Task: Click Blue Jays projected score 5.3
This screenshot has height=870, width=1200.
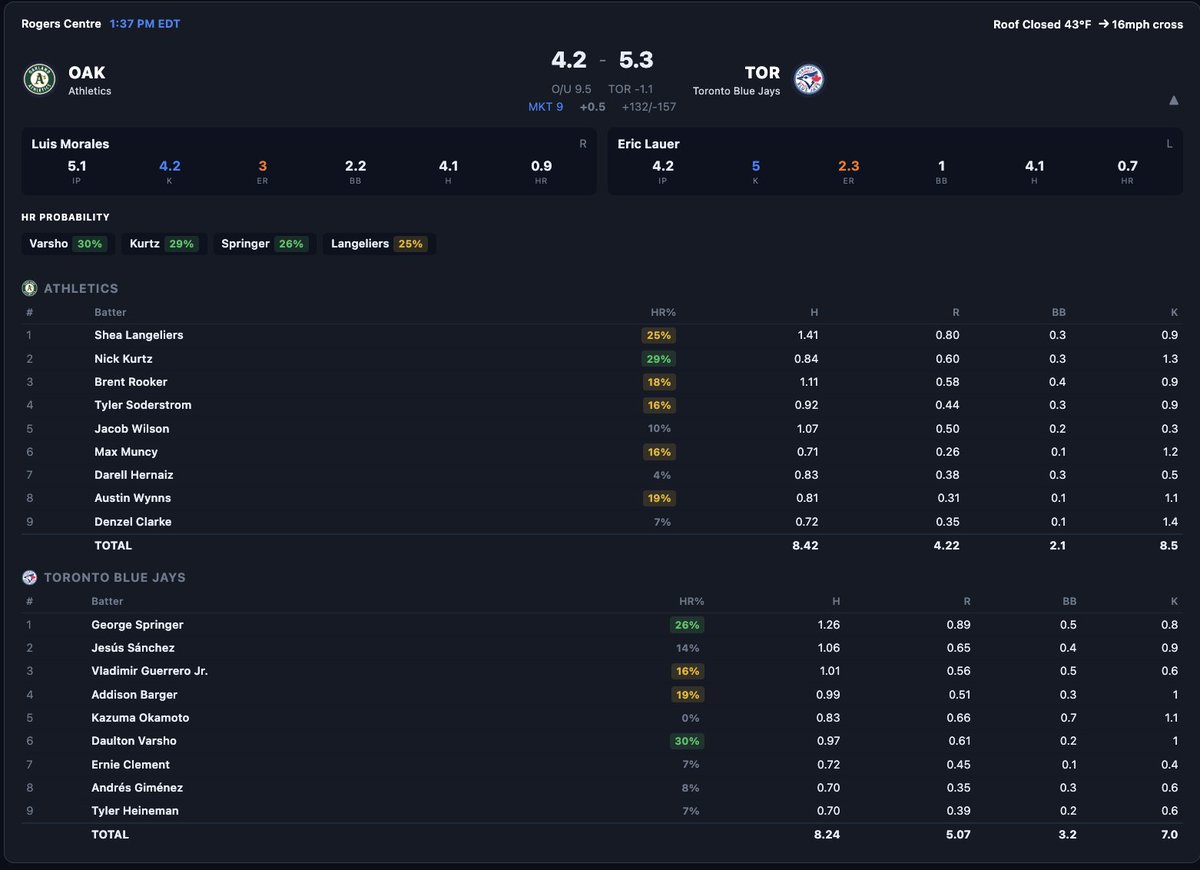Action: point(636,60)
